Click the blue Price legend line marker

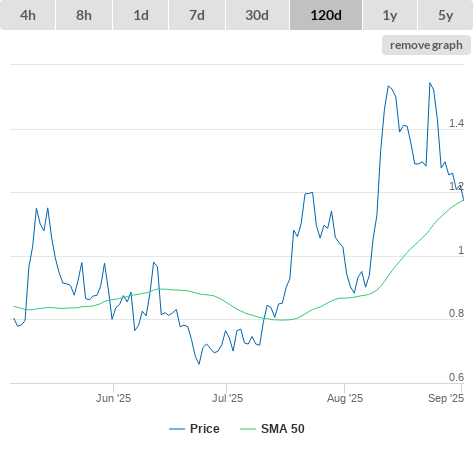point(177,429)
